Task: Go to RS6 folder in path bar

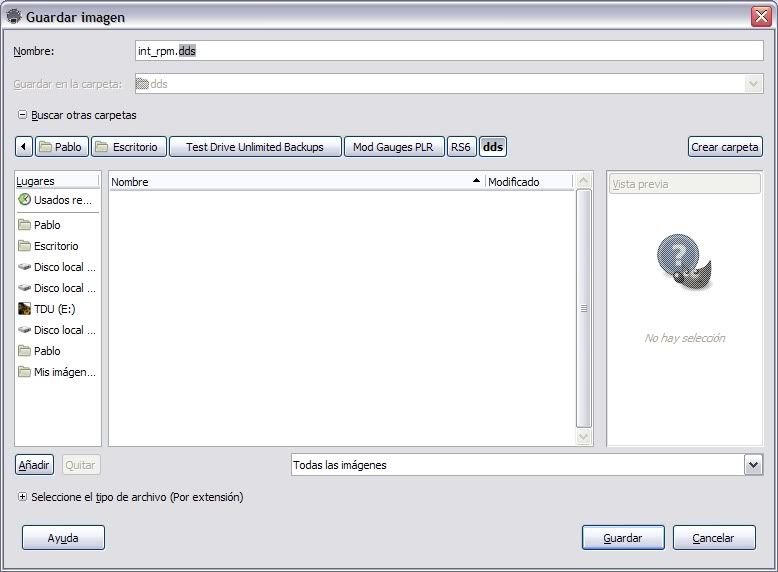Action: coord(461,147)
